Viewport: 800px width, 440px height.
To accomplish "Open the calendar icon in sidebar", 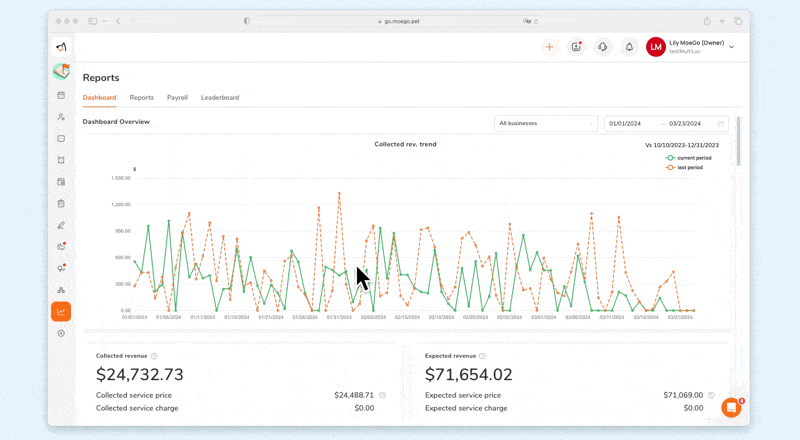I will coord(61,95).
